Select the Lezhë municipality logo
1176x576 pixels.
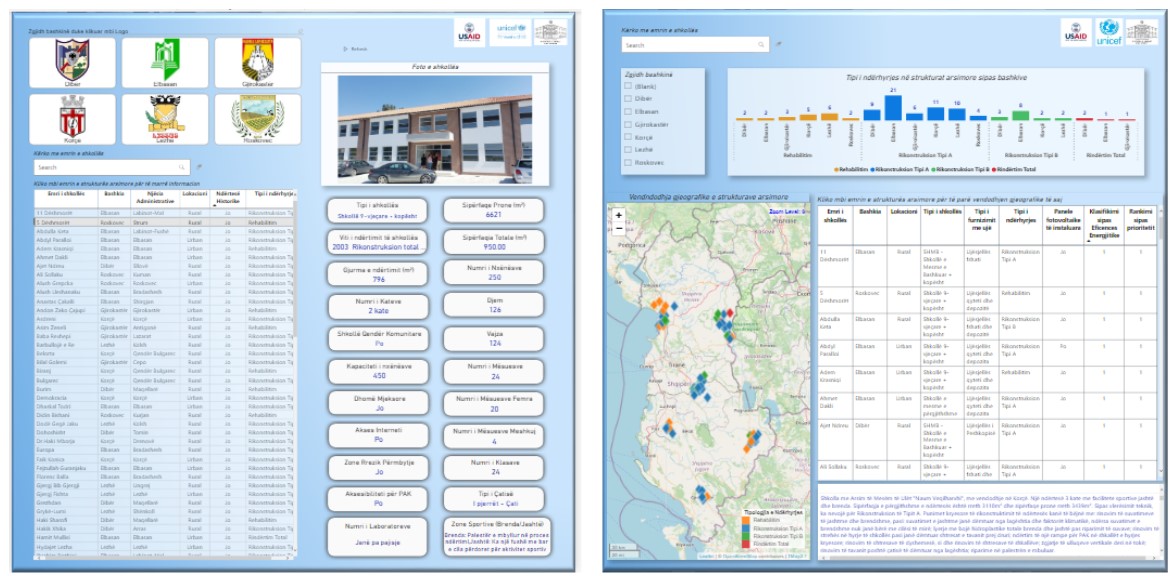[x=165, y=119]
